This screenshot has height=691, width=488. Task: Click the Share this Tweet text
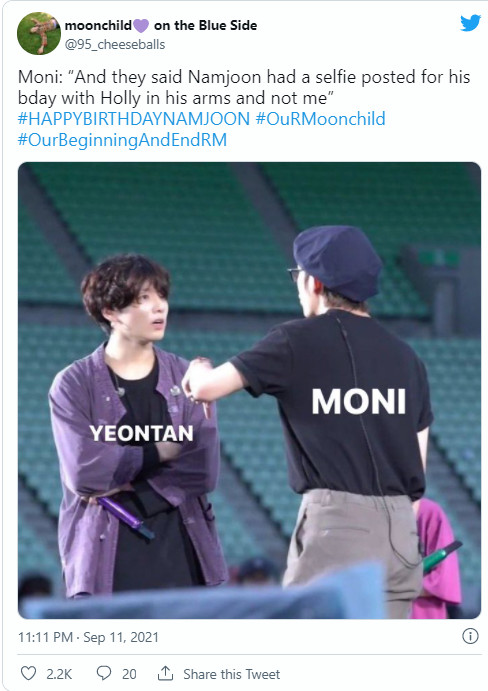[x=231, y=674]
